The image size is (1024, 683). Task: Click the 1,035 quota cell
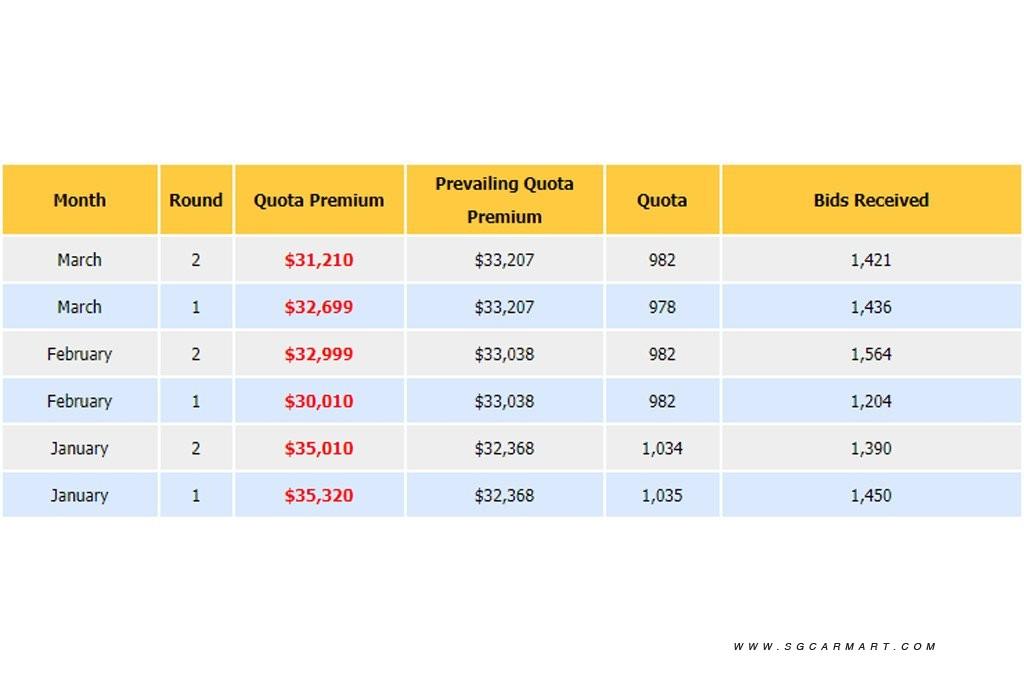click(662, 495)
